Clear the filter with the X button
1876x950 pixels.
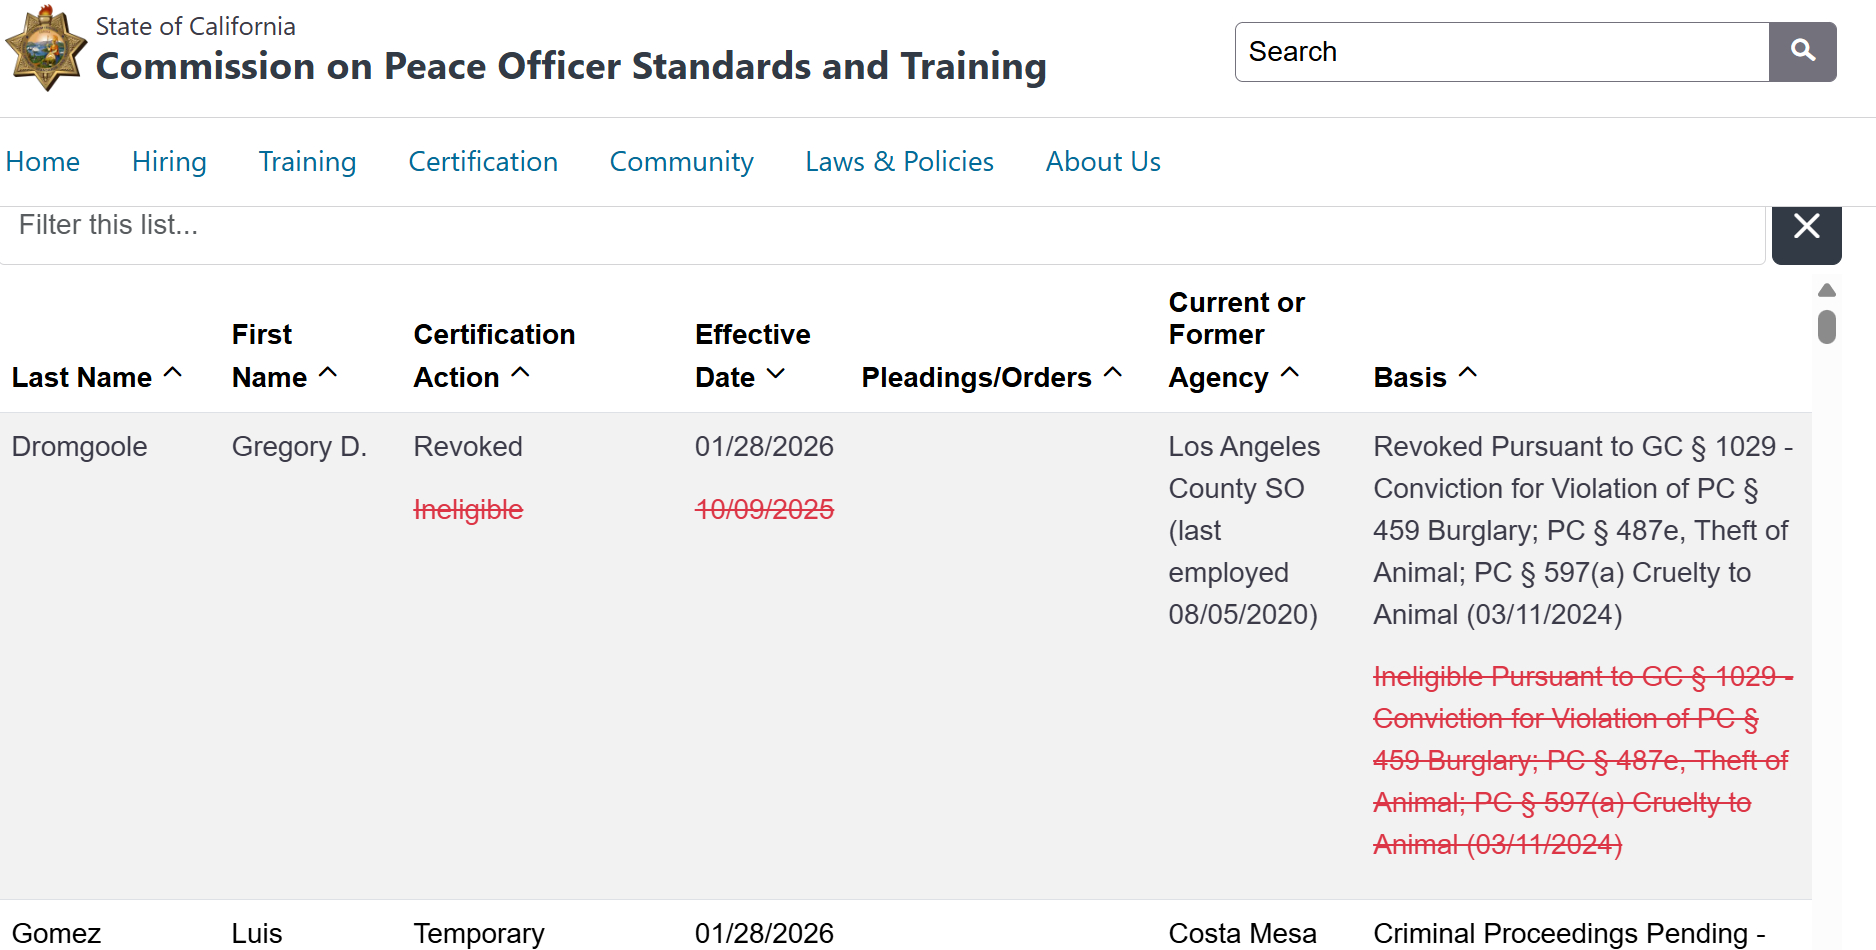click(x=1806, y=227)
